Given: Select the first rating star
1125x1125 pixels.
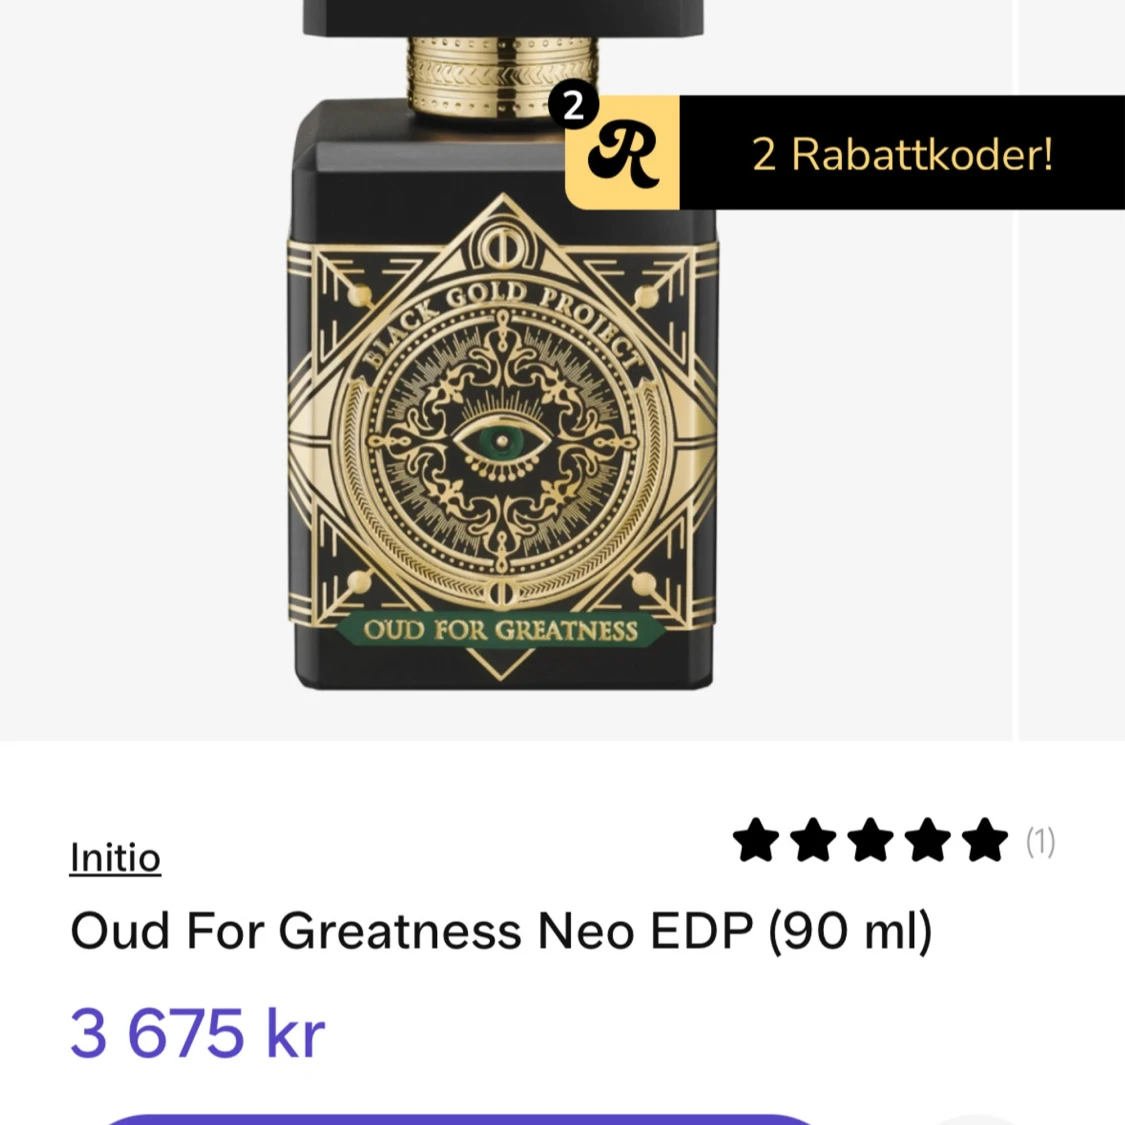Looking at the screenshot, I should click(x=756, y=839).
